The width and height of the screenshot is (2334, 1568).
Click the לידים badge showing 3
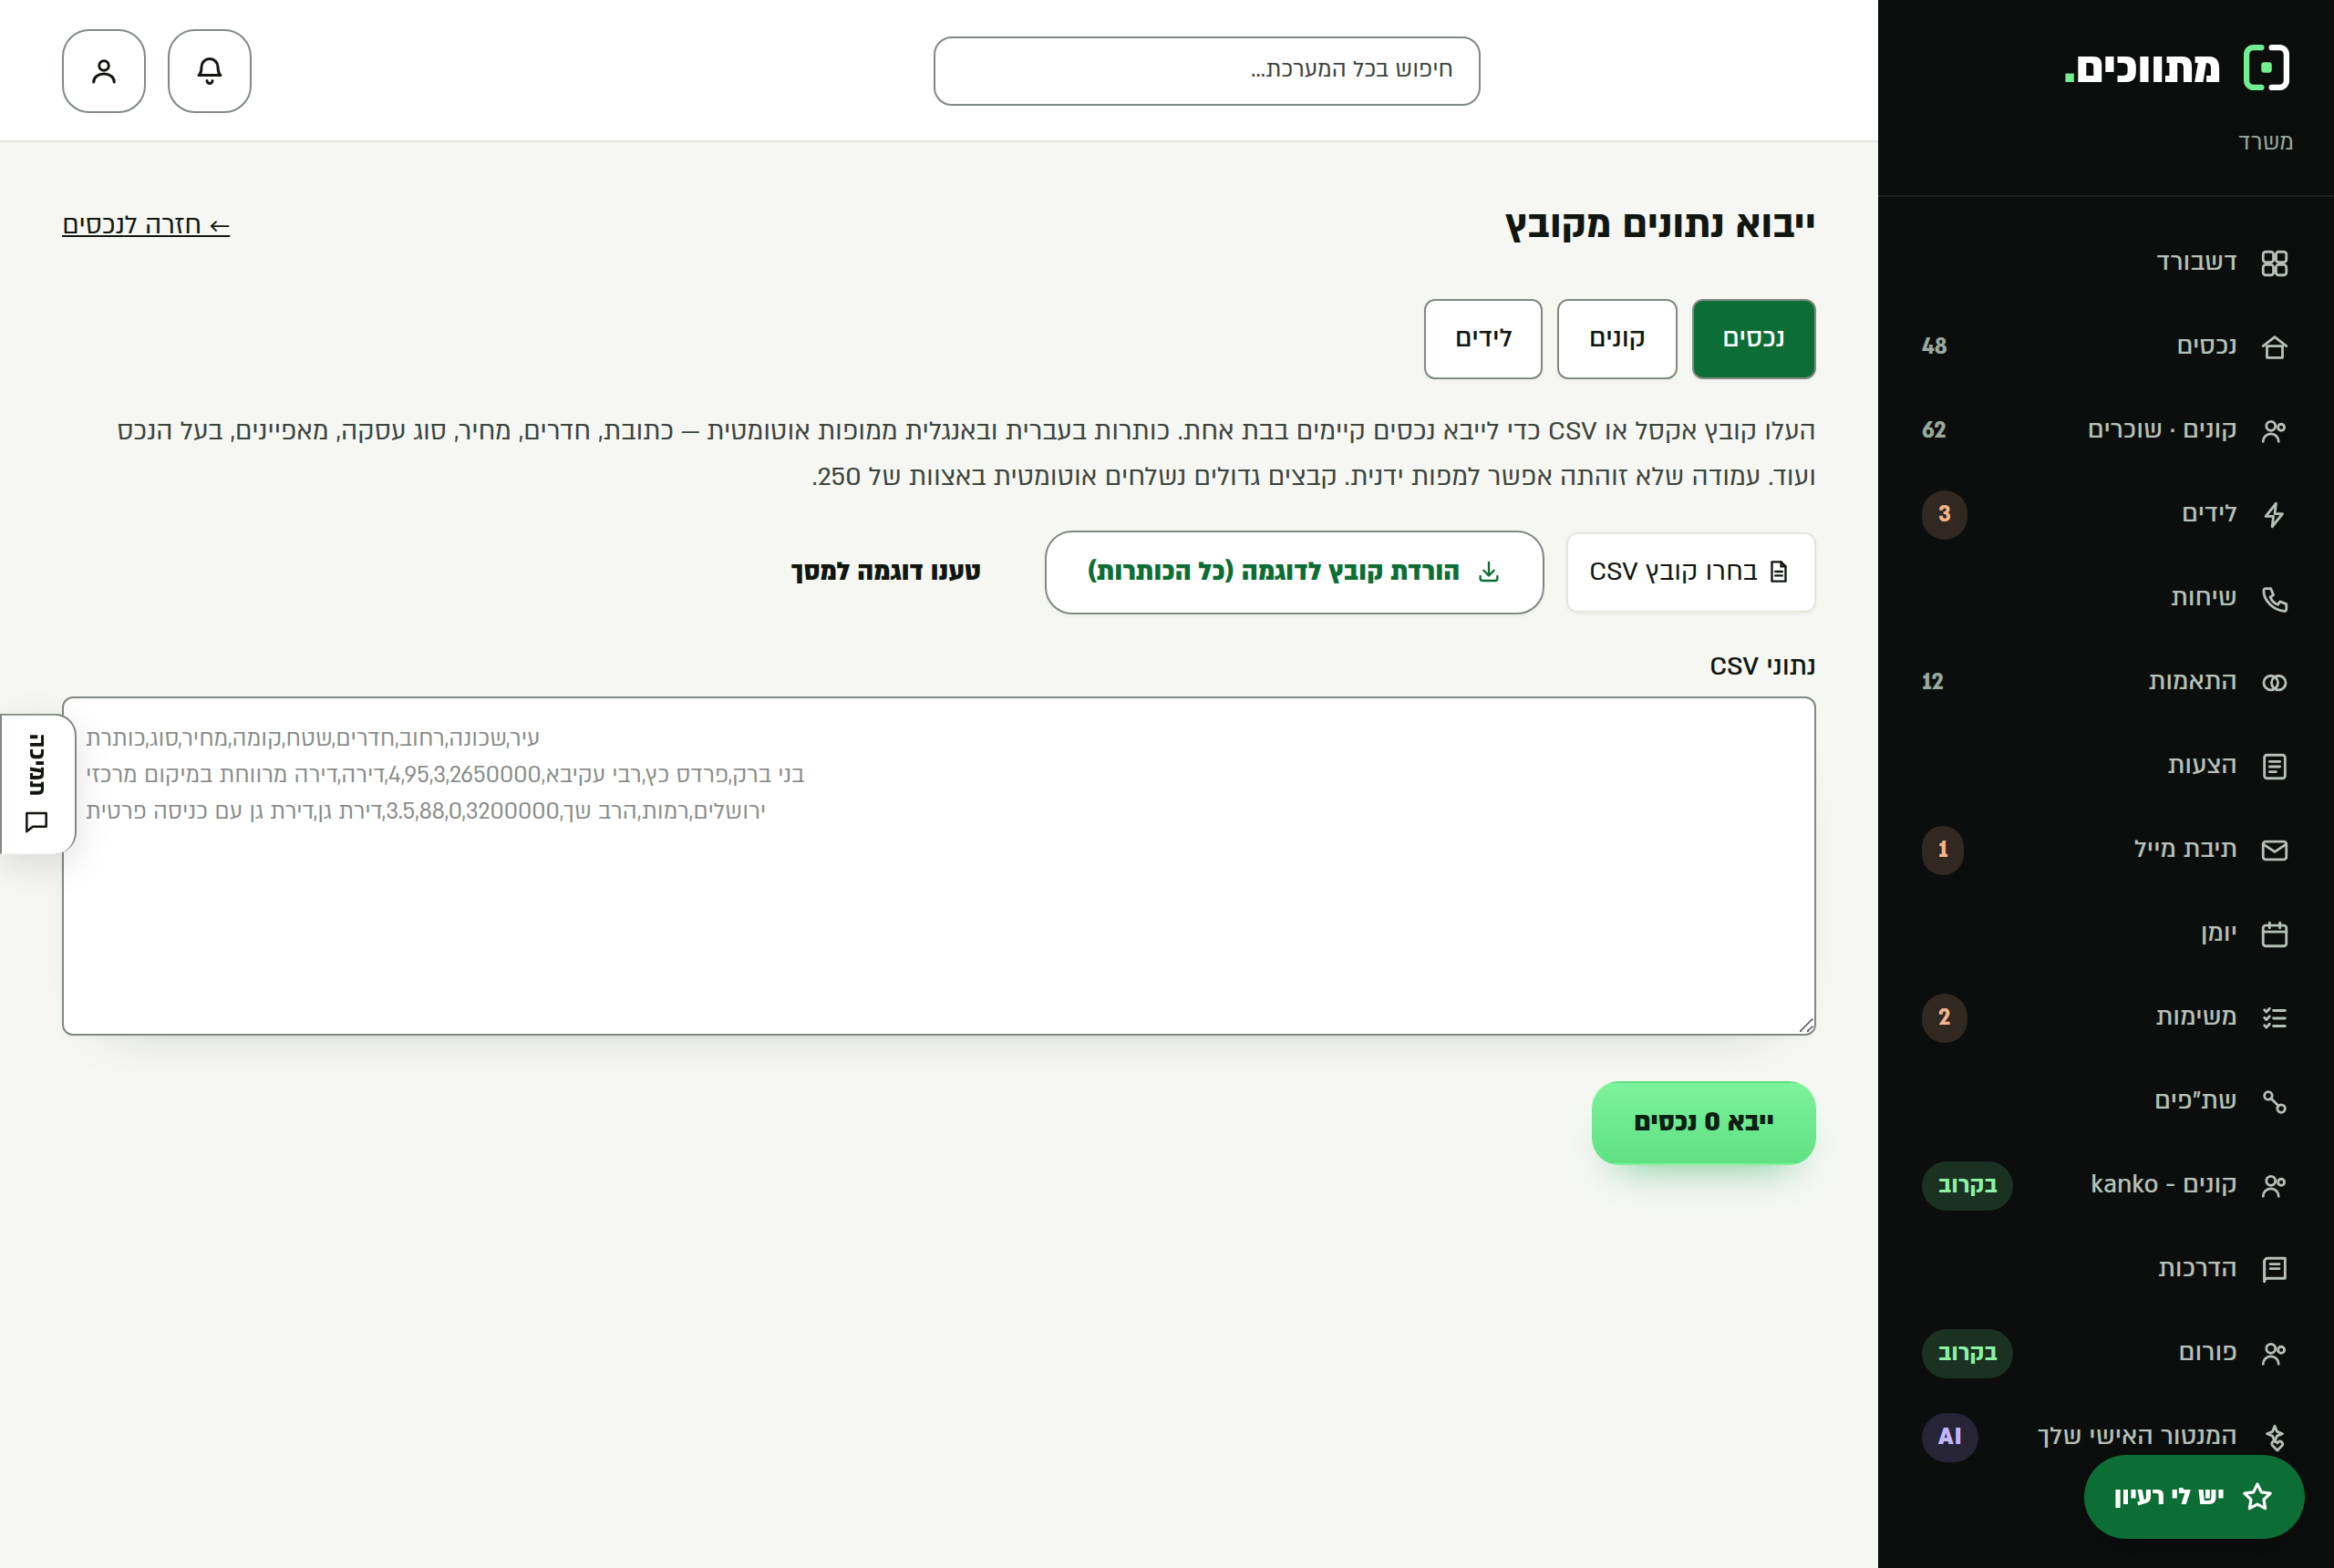coord(1944,514)
